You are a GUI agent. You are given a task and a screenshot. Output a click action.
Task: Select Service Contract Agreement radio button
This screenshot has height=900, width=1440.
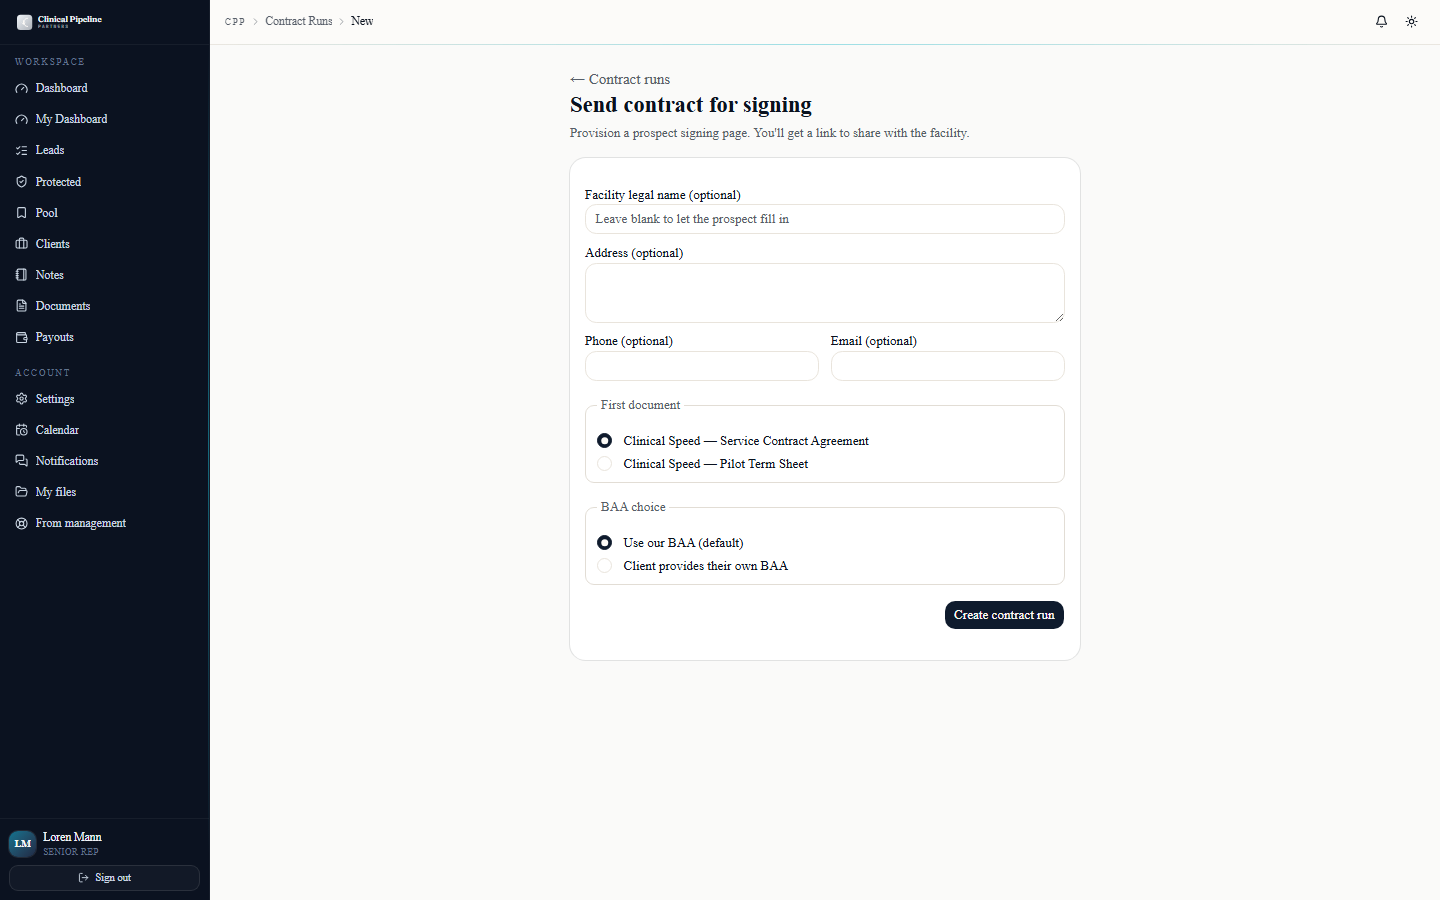click(604, 441)
